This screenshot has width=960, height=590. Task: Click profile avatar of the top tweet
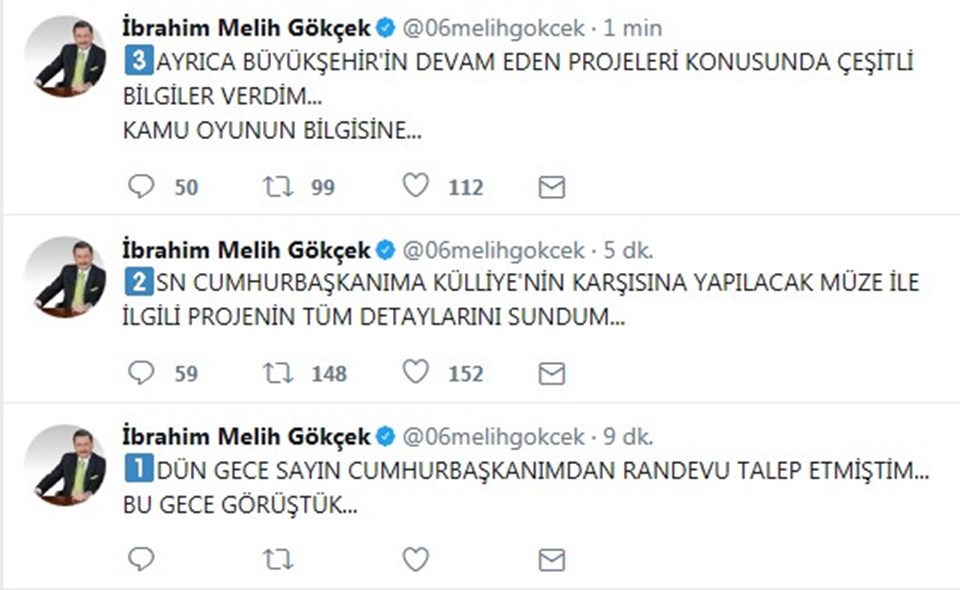(66, 56)
